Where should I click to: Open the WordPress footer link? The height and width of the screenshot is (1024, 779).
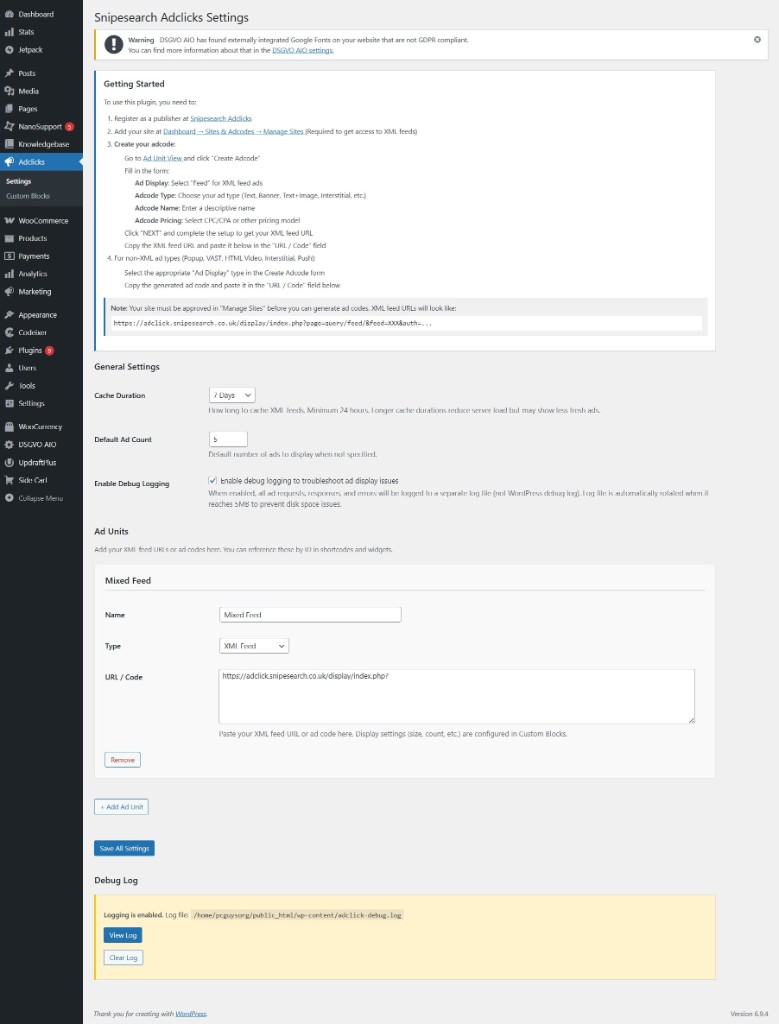(x=191, y=1014)
